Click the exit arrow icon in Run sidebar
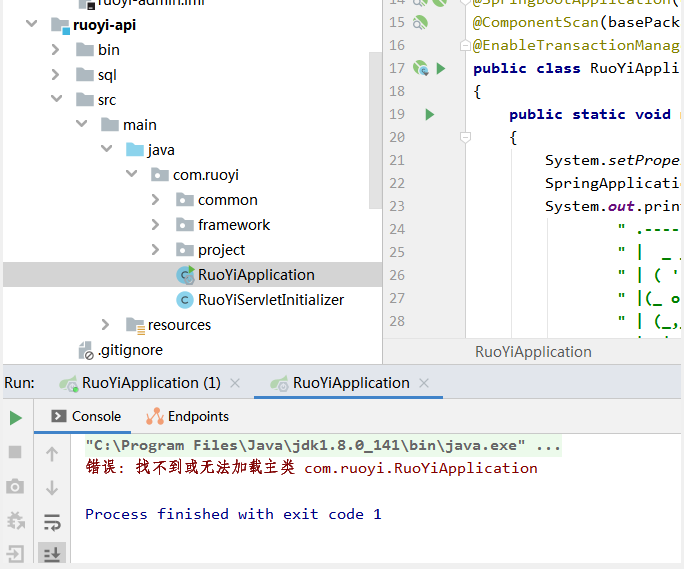 [x=15, y=554]
